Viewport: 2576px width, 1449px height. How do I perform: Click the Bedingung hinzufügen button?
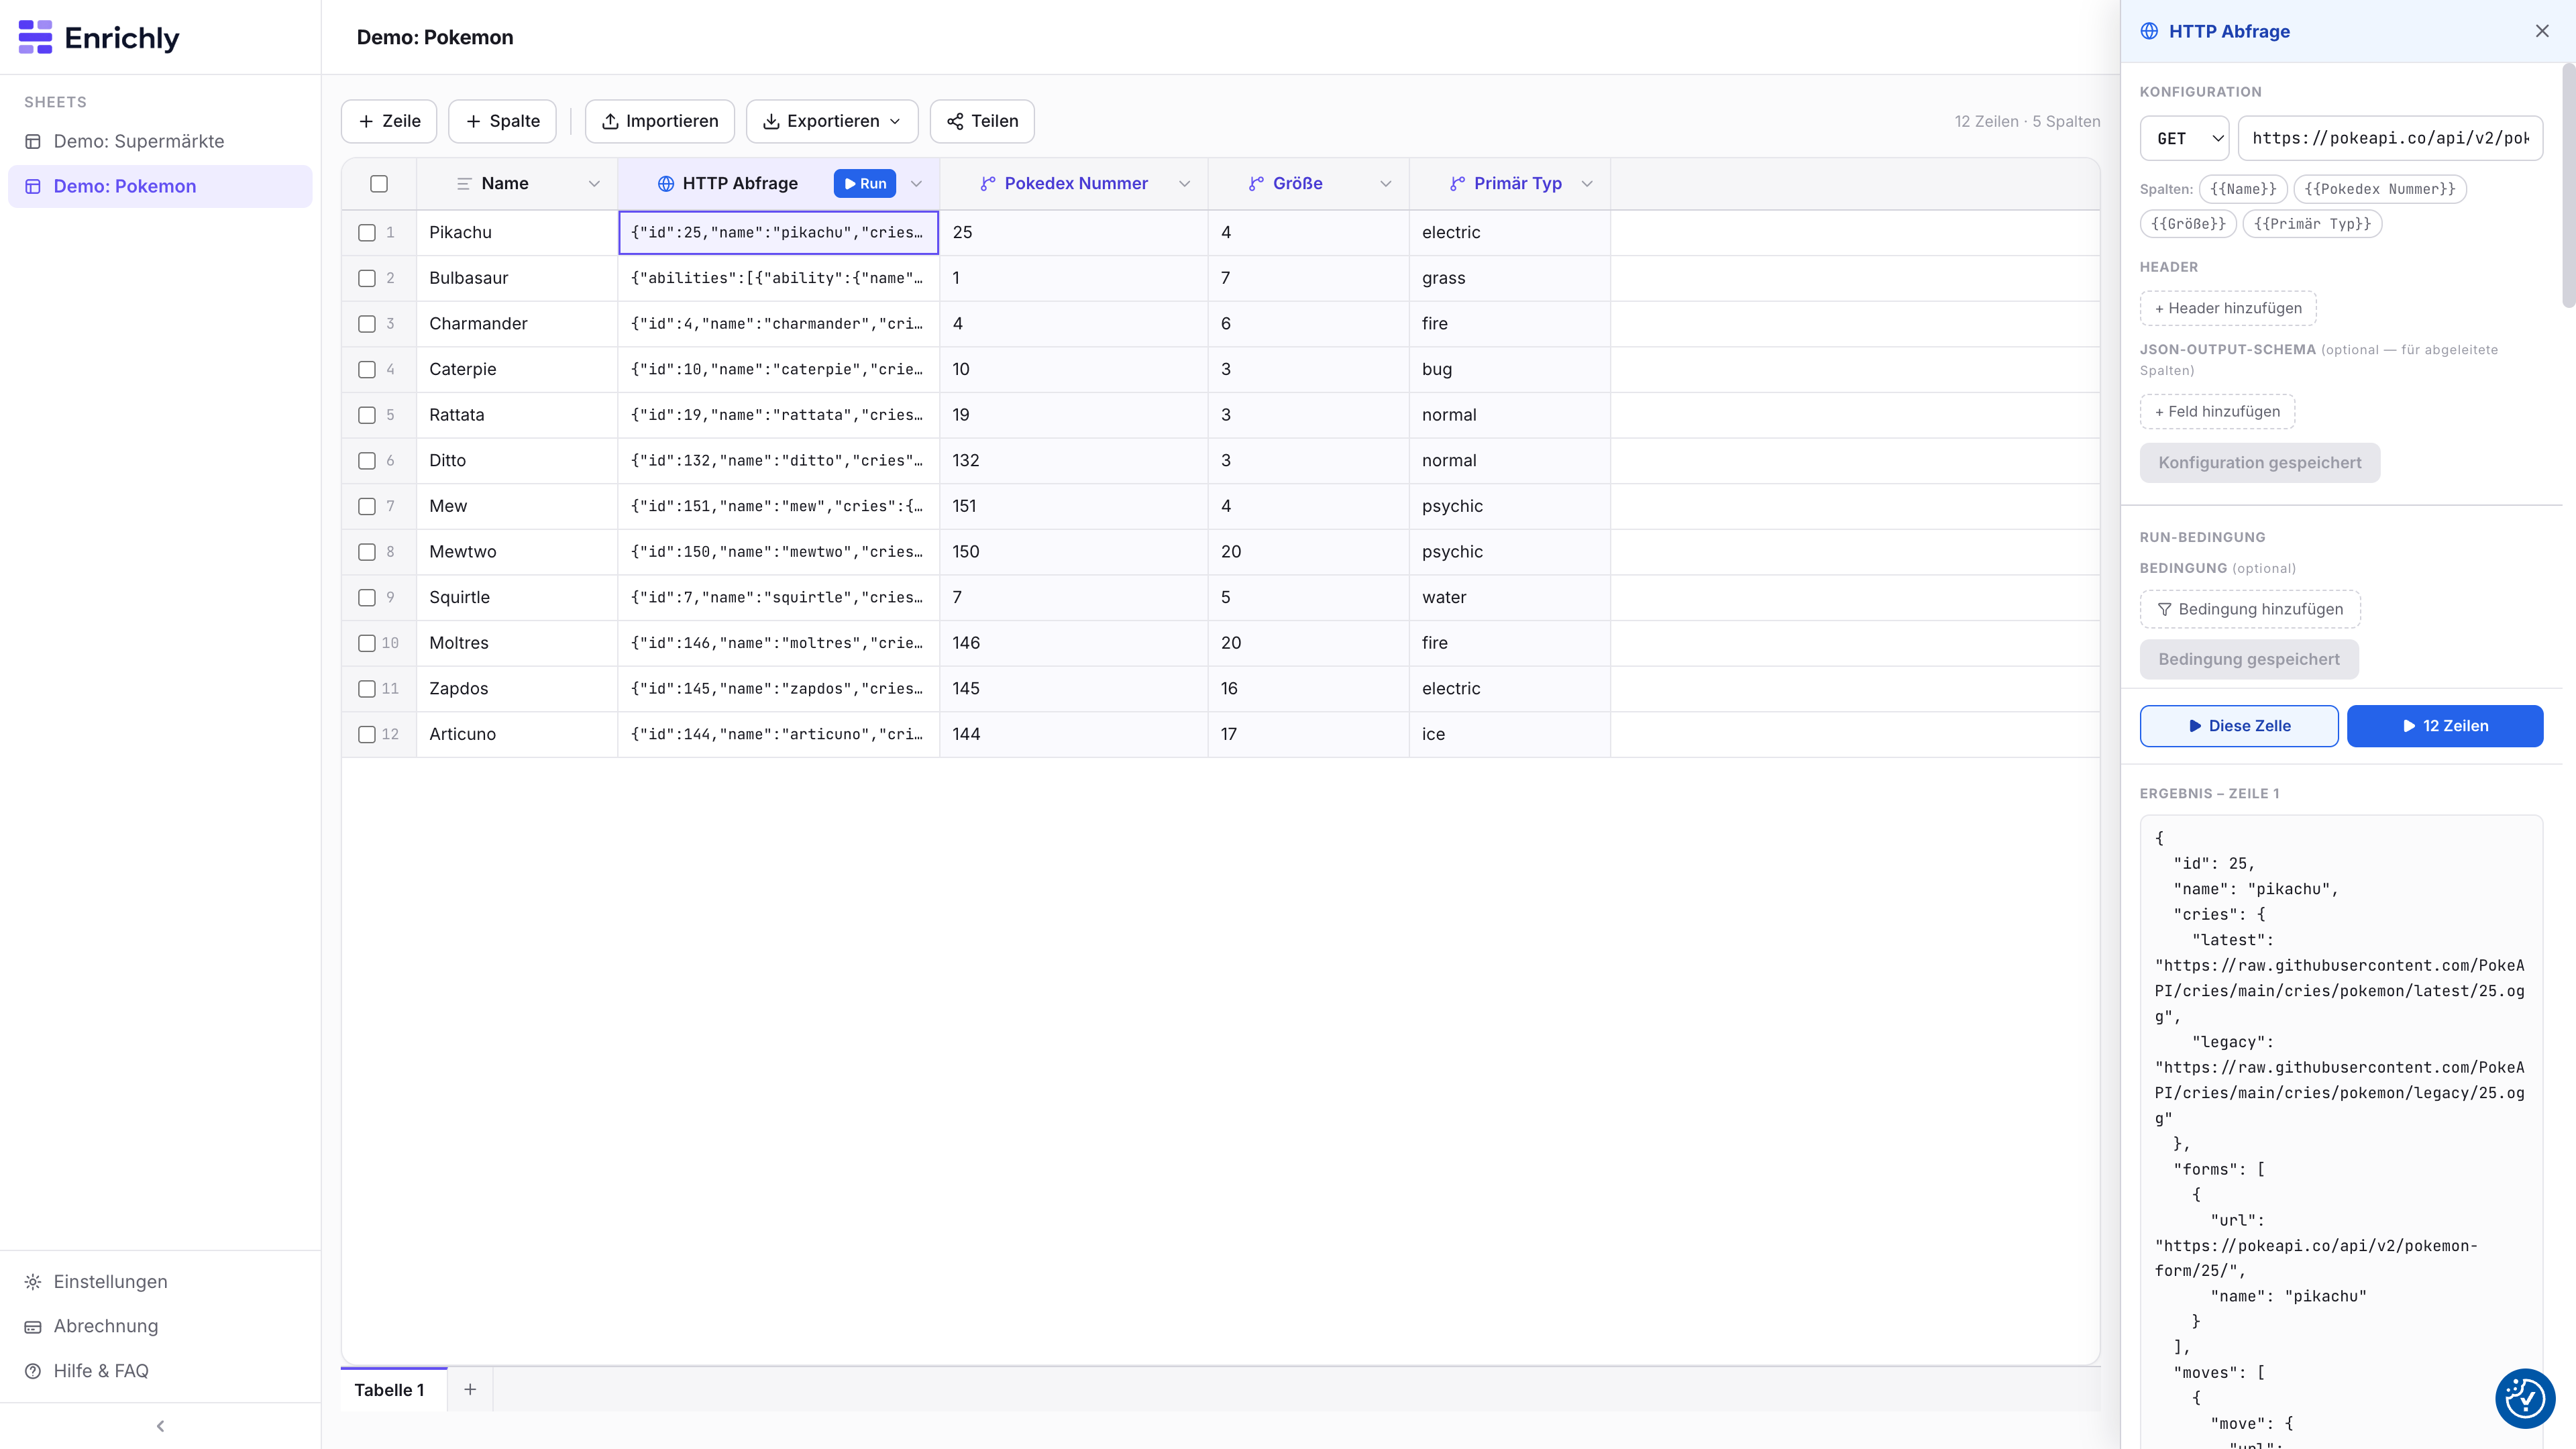coord(2250,609)
